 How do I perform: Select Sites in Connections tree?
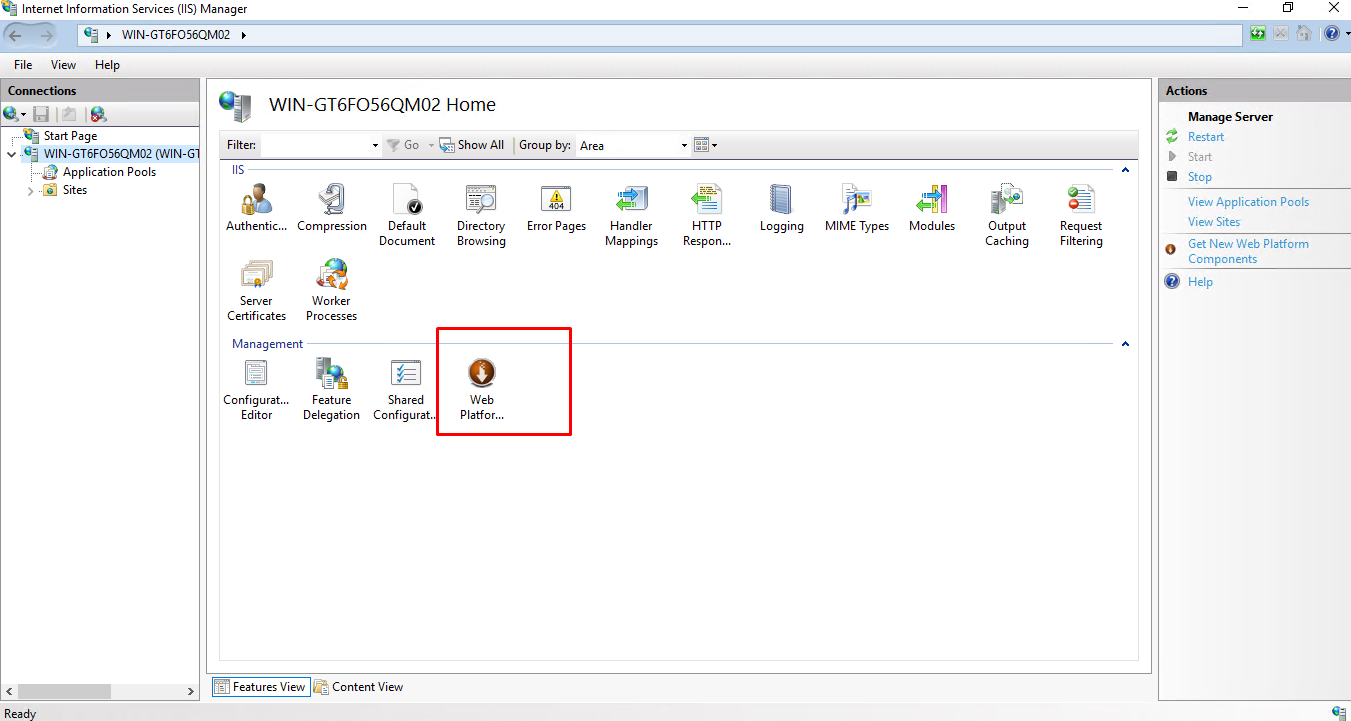(75, 190)
